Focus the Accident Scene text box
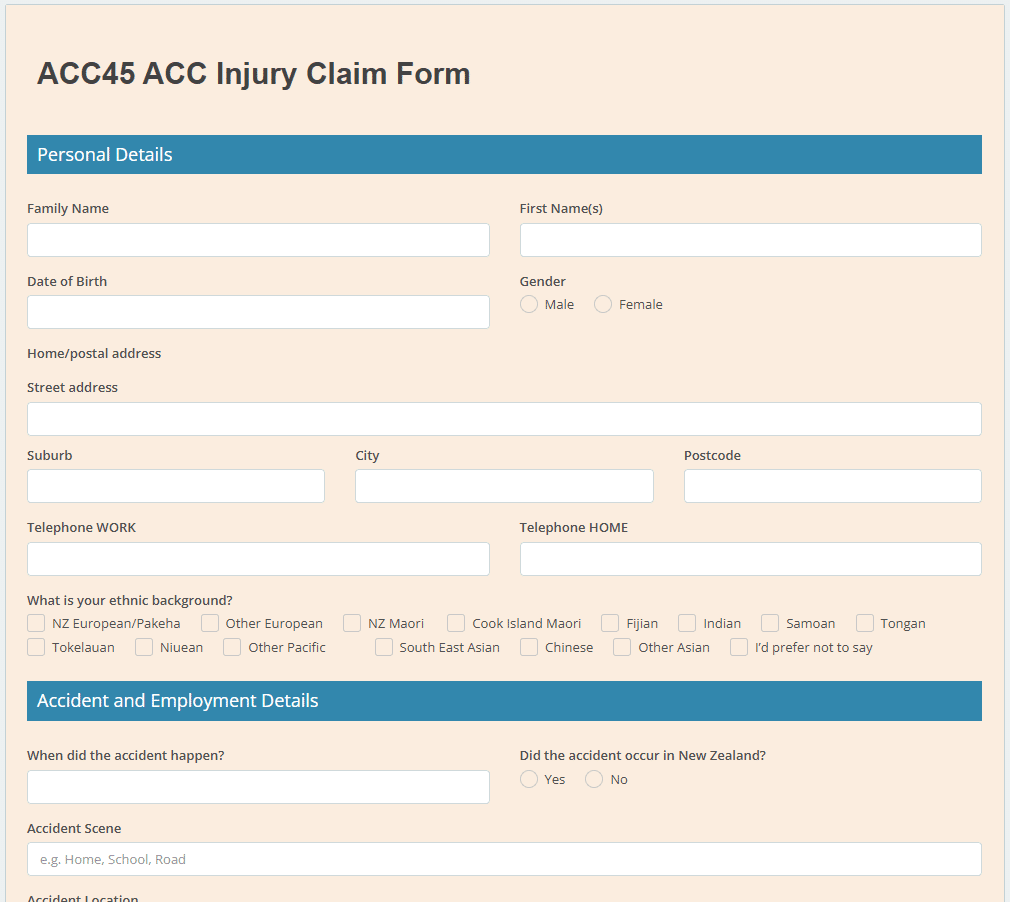Viewport: 1010px width, 902px height. point(504,859)
